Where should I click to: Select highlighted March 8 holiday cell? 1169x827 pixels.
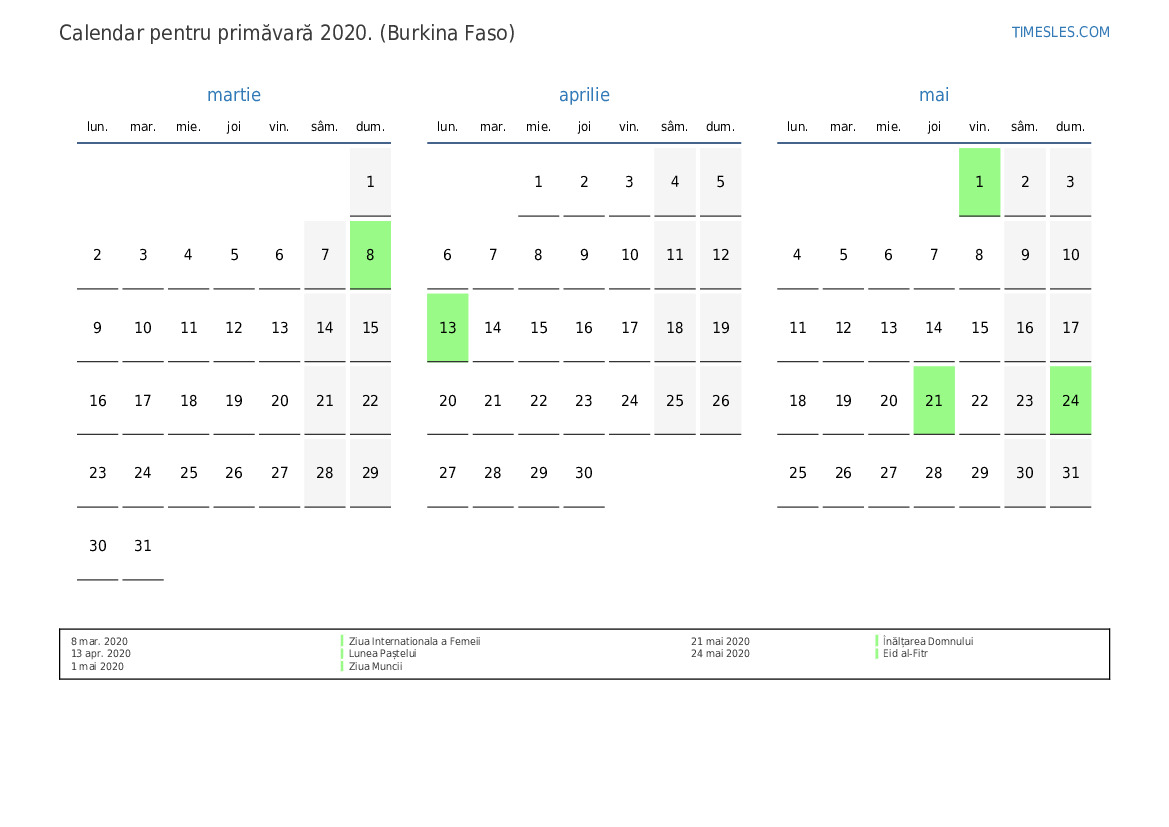371,255
